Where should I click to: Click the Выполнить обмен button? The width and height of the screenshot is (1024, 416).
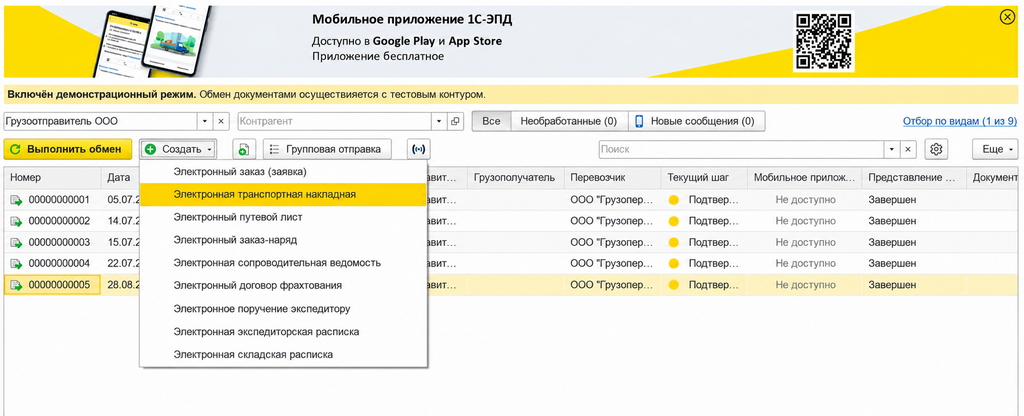click(67, 150)
